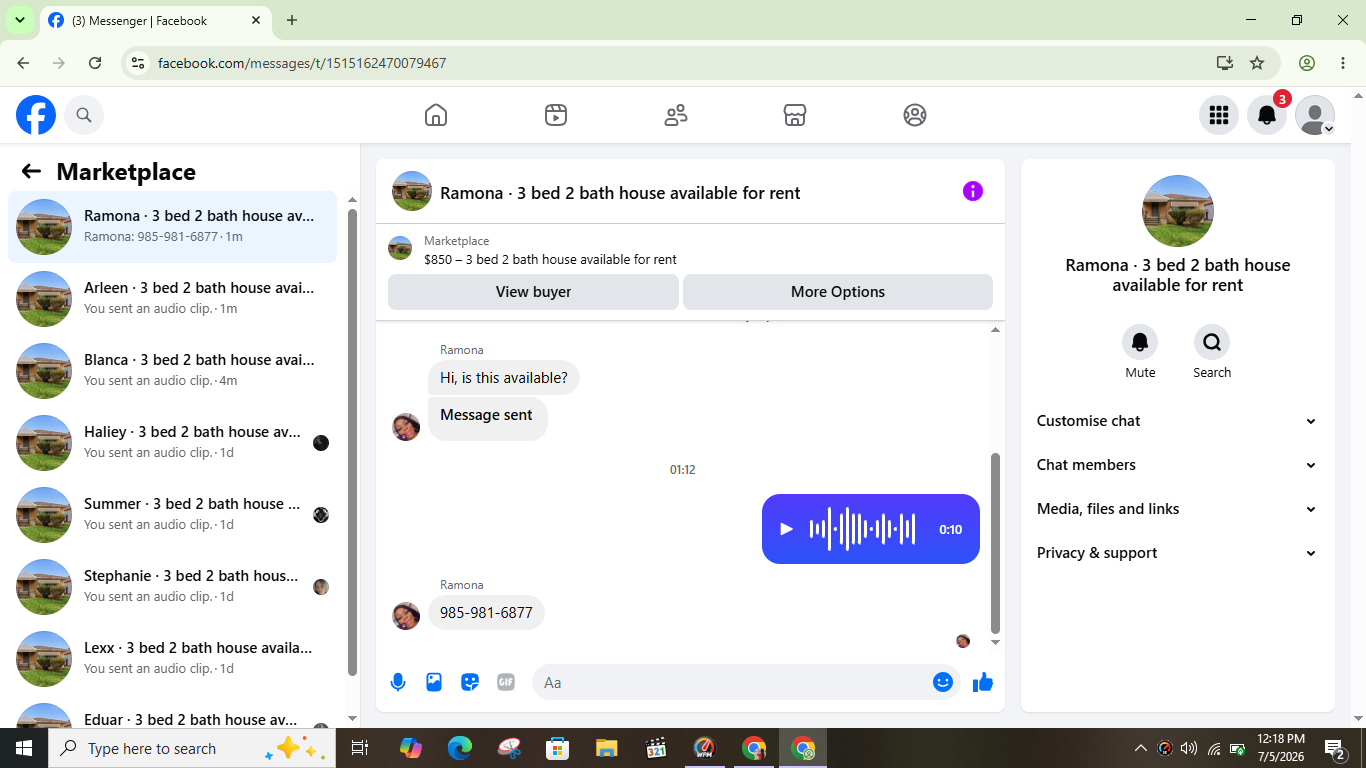The height and width of the screenshot is (768, 1366).
Task: Open the emoji picker smiley icon
Action: 943,682
